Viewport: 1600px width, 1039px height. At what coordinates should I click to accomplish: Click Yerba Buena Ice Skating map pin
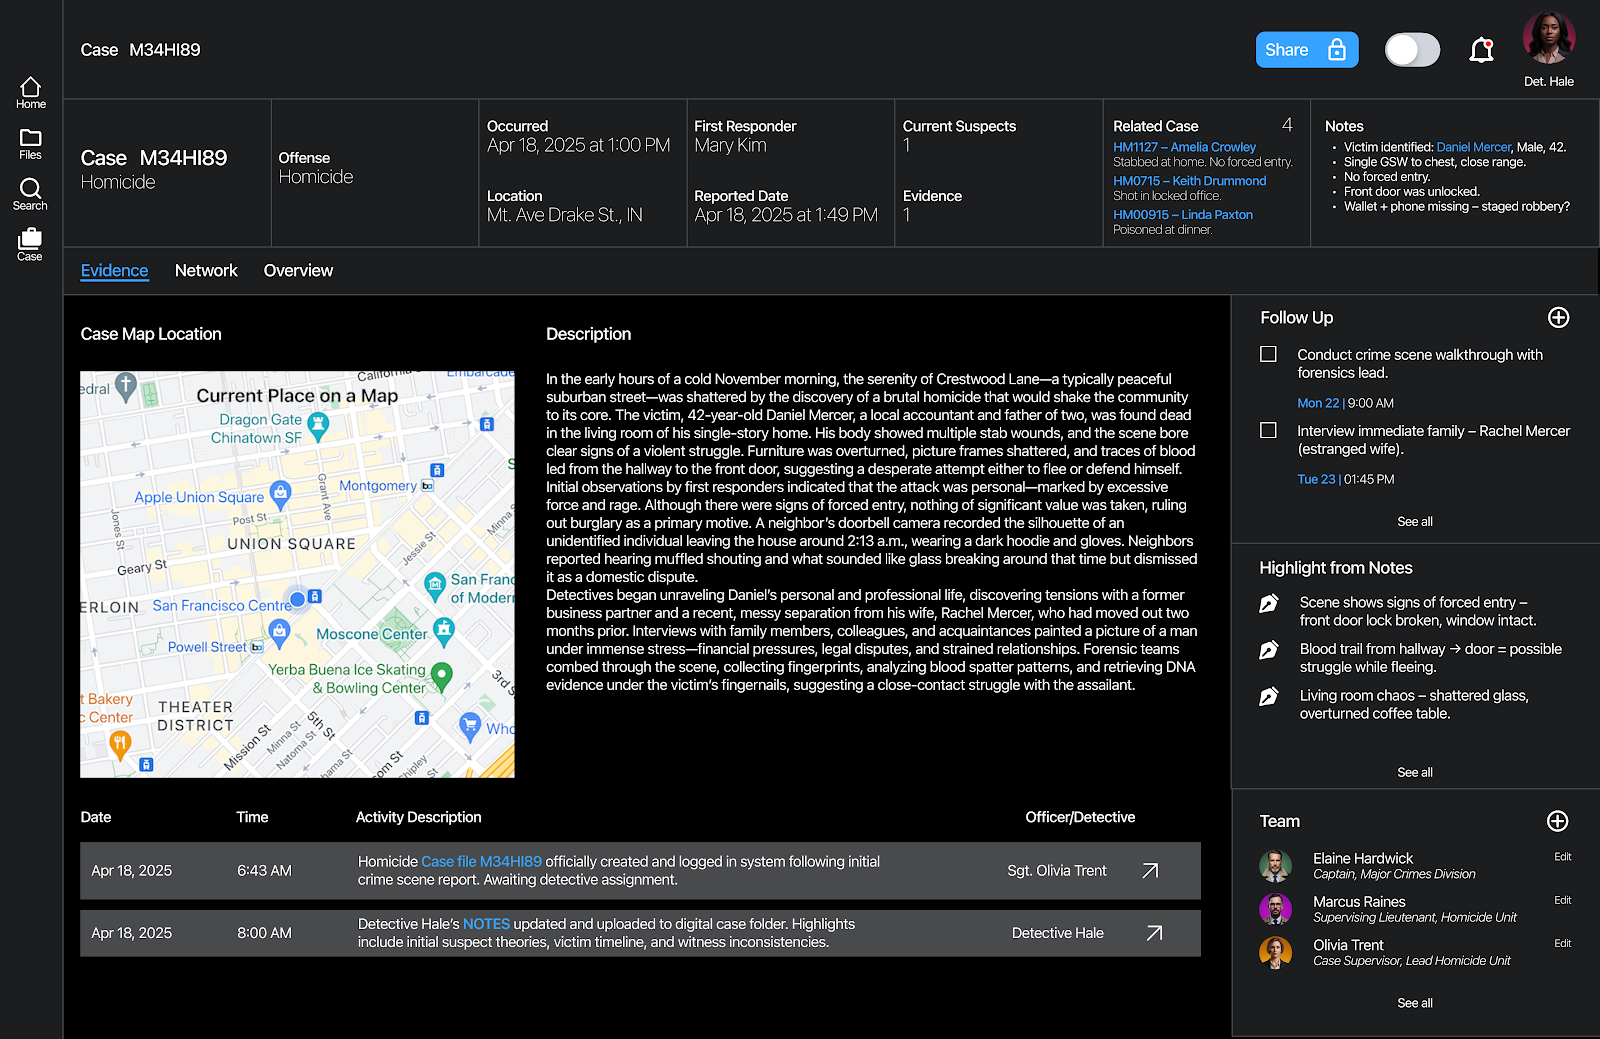(442, 676)
